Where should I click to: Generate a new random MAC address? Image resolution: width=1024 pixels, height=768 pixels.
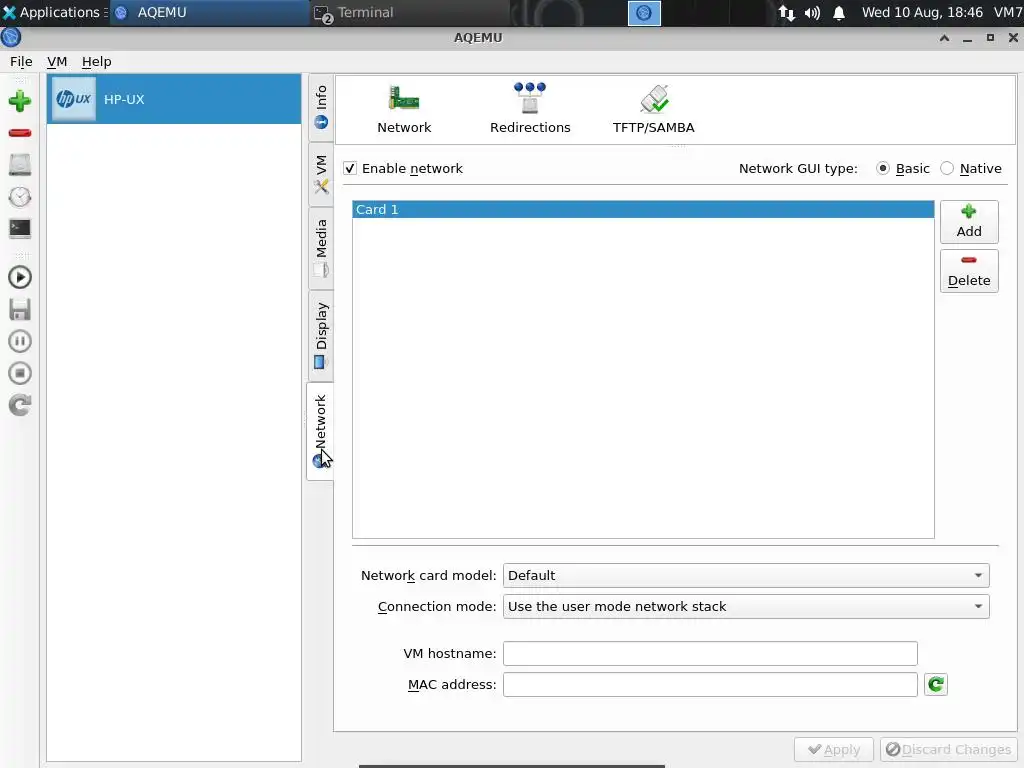[936, 684]
